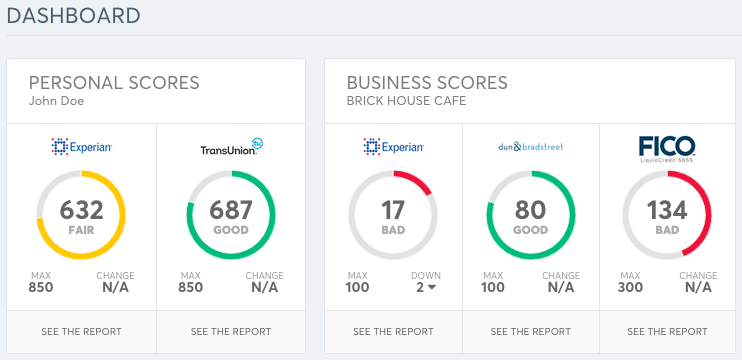Screen dimensions: 742x360
Task: Click the PERSONAL SCORES heading
Action: 114,83
